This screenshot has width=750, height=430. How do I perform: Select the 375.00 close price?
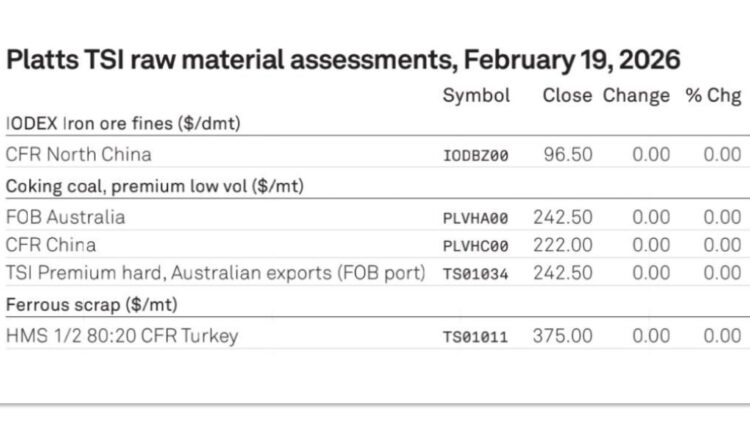(x=563, y=335)
